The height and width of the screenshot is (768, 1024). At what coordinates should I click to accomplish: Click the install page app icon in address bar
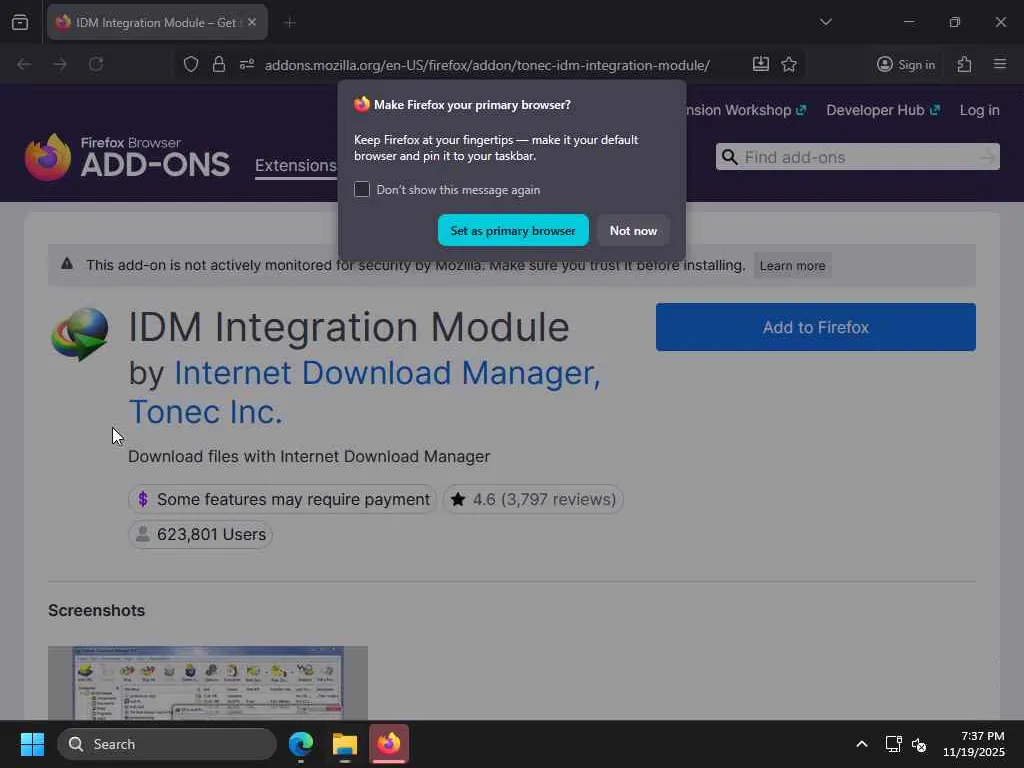pyautogui.click(x=761, y=64)
